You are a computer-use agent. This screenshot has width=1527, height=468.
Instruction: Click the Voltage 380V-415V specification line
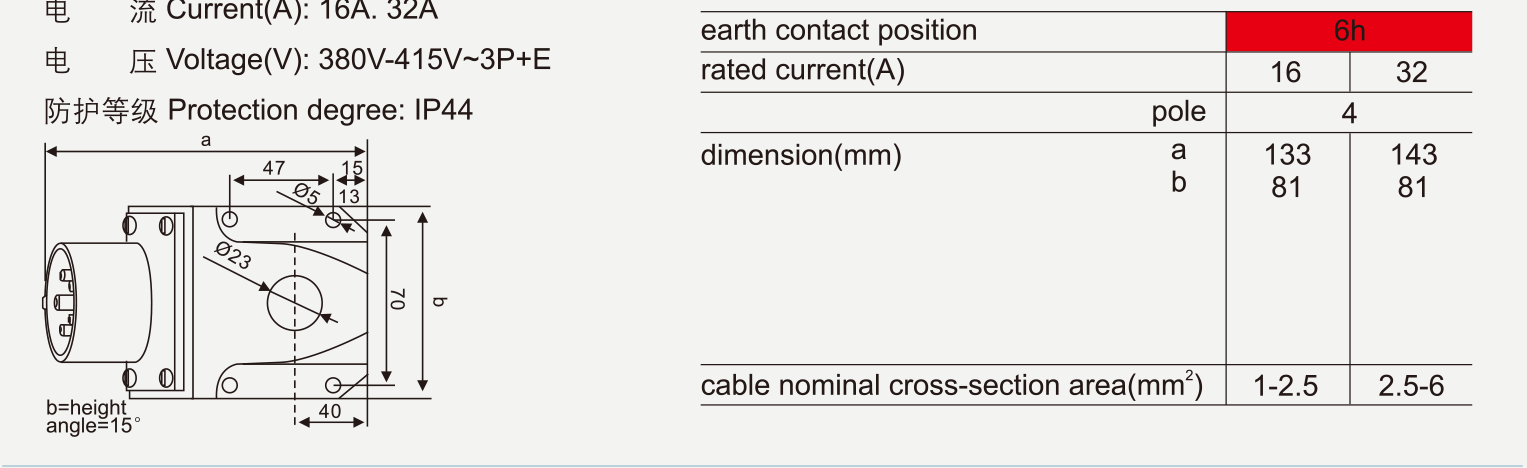[x=358, y=60]
